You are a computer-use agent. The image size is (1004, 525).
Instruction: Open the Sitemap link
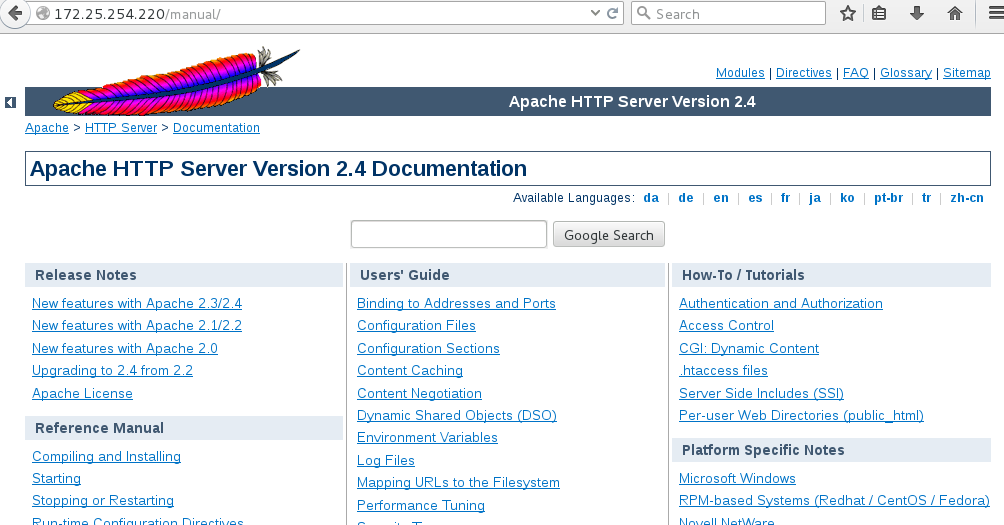pos(967,73)
